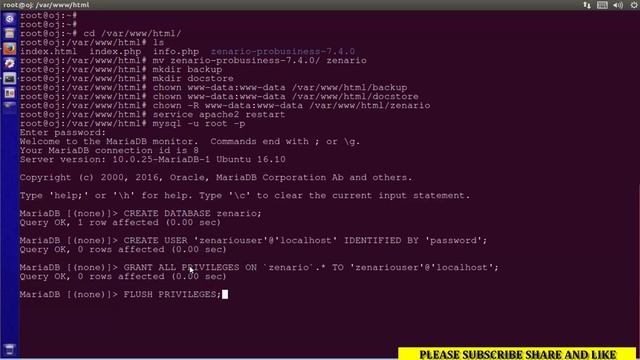Click the 'FLUSH PRIVILEGES;' statement
This screenshot has height=360, width=640.
172,294
